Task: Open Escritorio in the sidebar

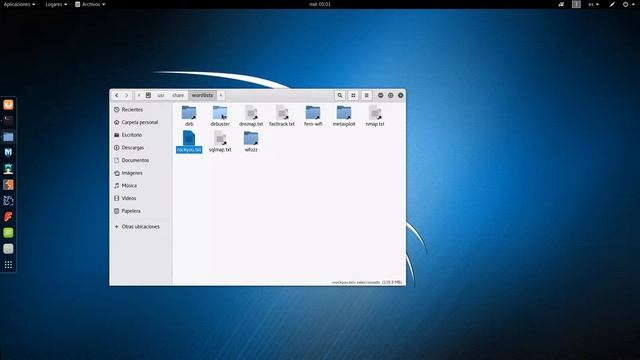Action: (141, 135)
